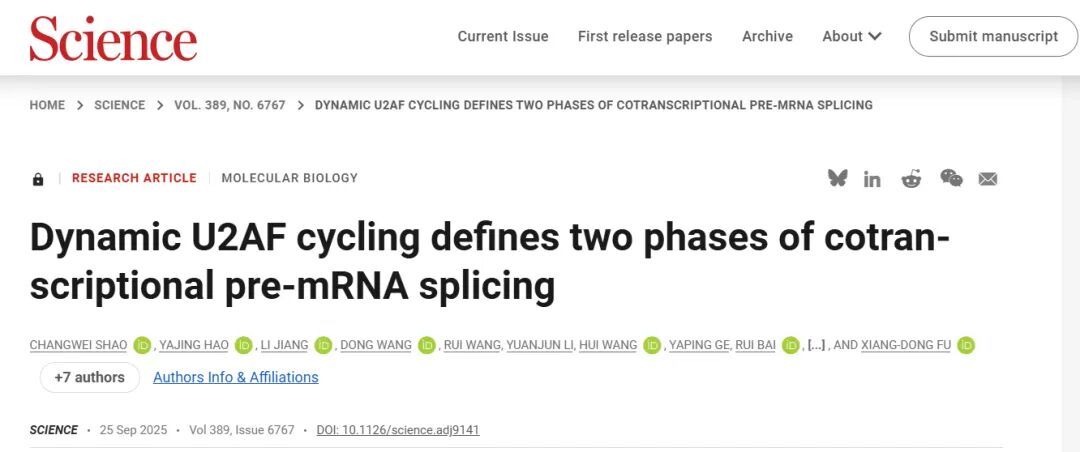This screenshot has width=1080, height=452.
Task: Go to First release papers
Action: tap(645, 36)
